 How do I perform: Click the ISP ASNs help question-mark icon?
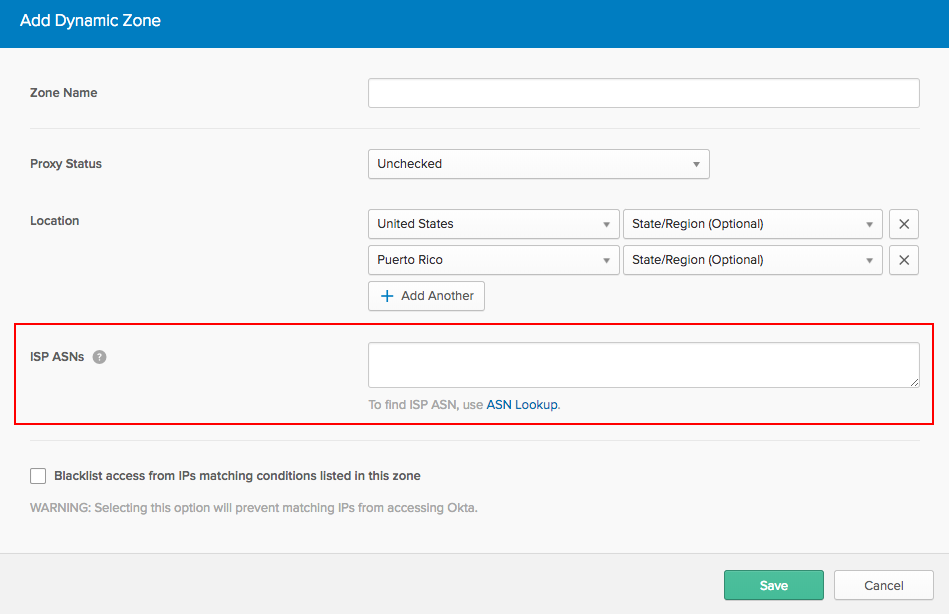tap(99, 357)
